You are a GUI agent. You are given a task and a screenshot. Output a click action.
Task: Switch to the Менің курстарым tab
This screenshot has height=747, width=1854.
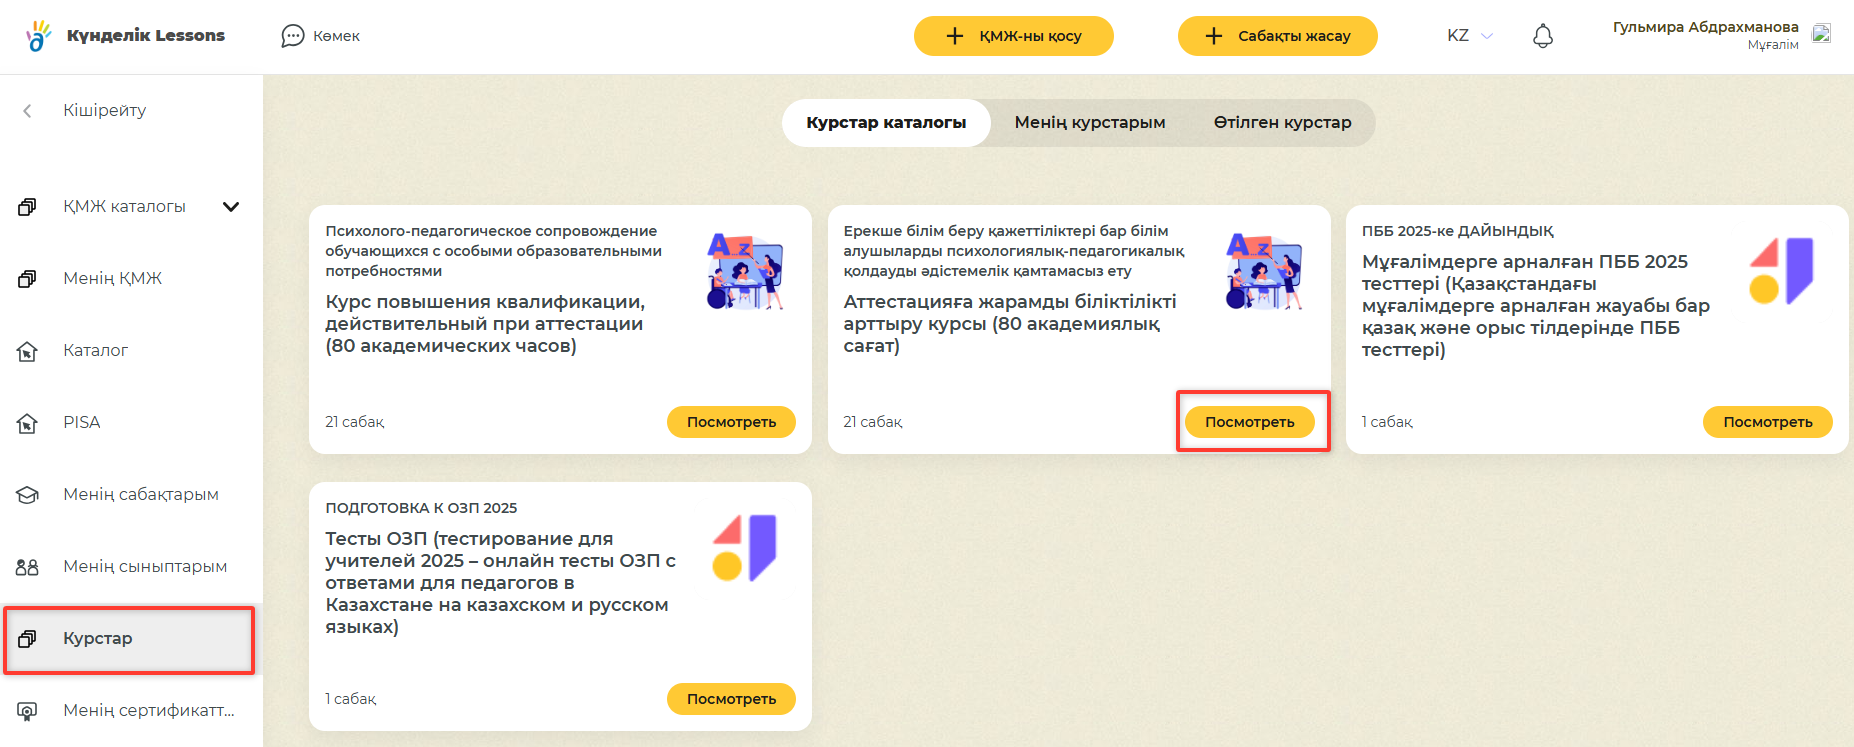click(x=1089, y=123)
